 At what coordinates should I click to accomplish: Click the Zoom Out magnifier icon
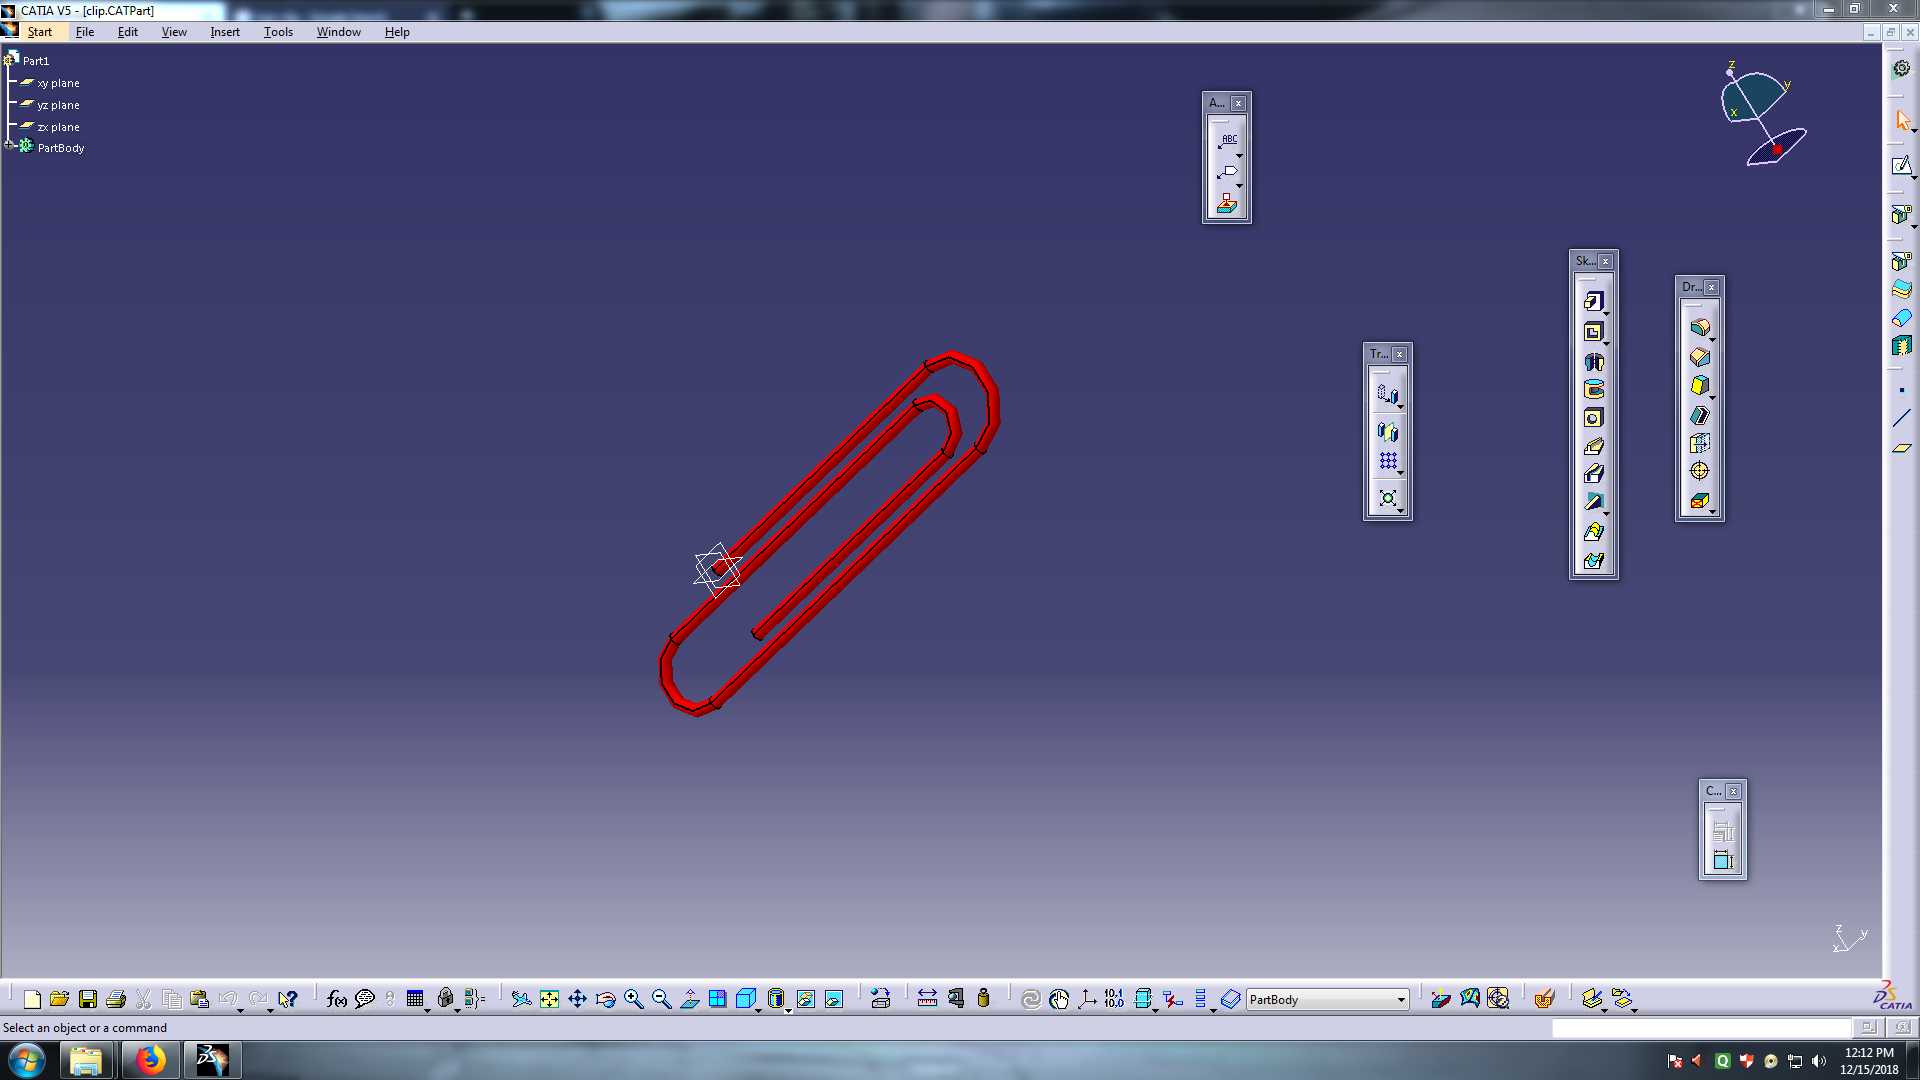(x=661, y=999)
